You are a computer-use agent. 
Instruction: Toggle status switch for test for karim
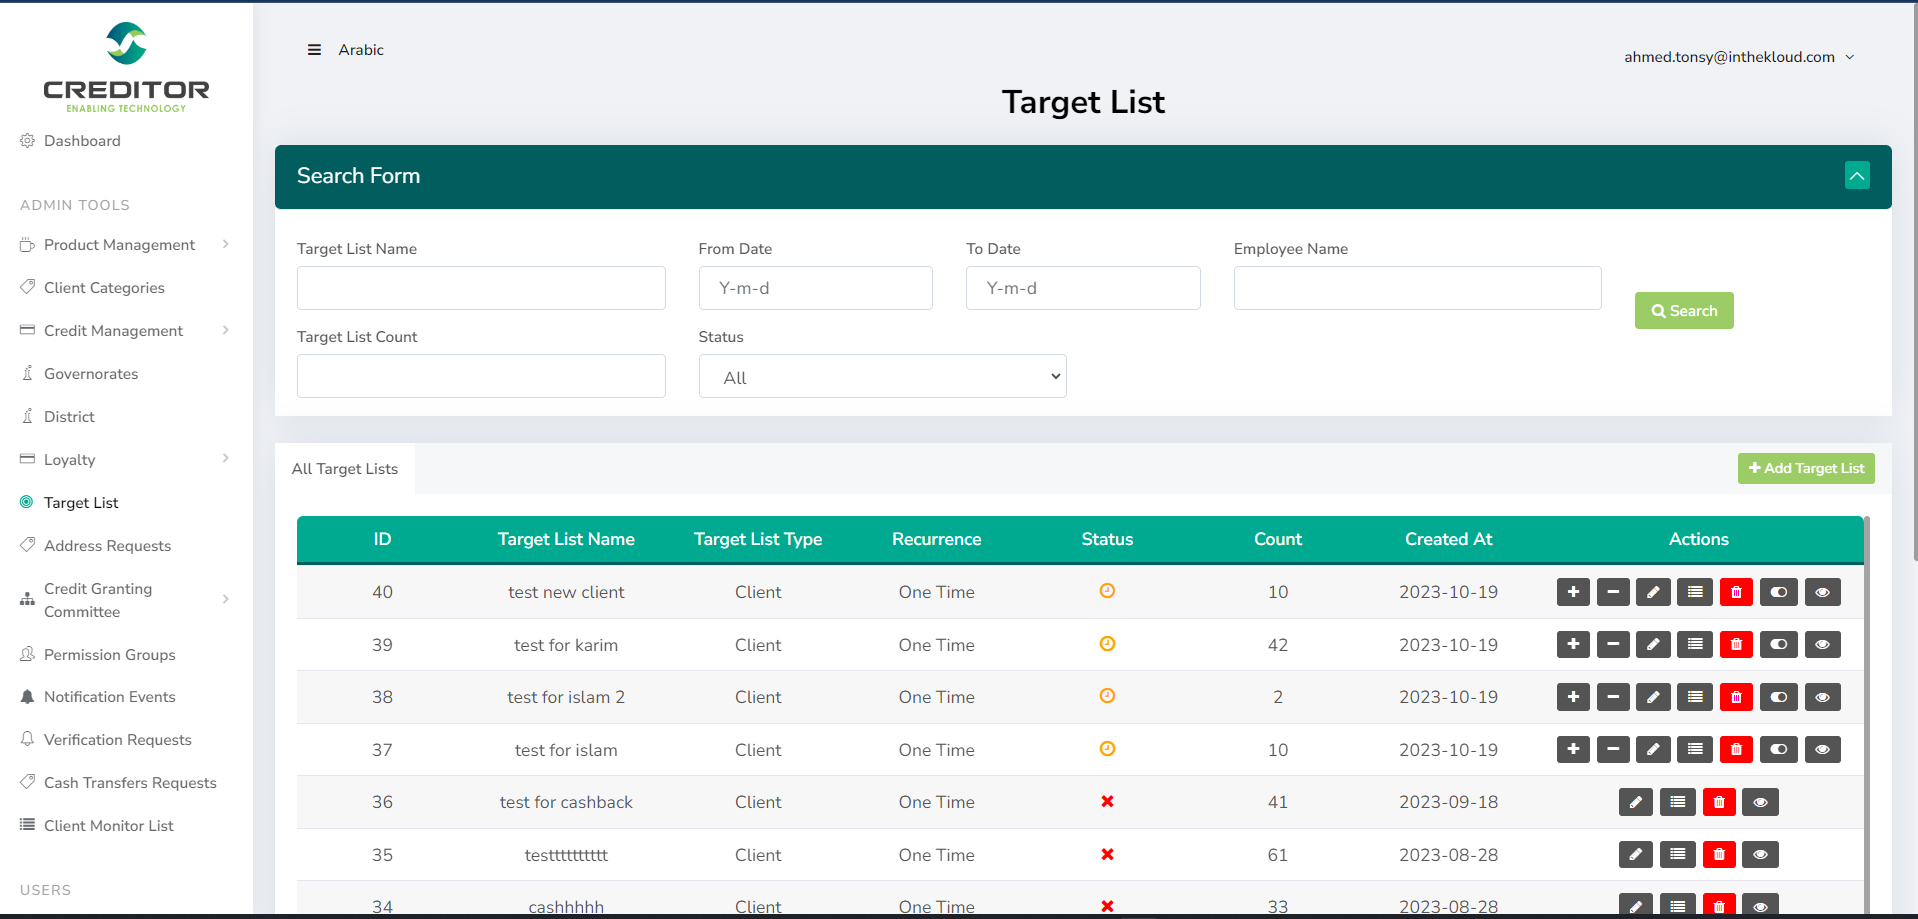click(1778, 645)
